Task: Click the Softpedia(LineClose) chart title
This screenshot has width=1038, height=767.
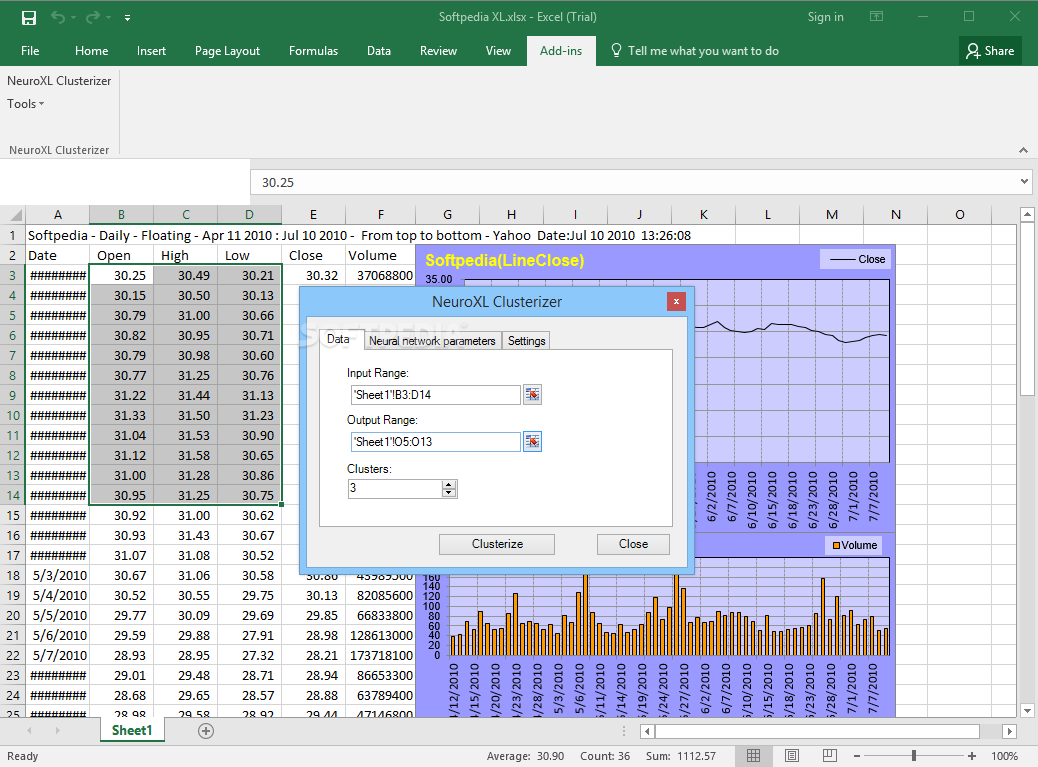Action: point(504,261)
